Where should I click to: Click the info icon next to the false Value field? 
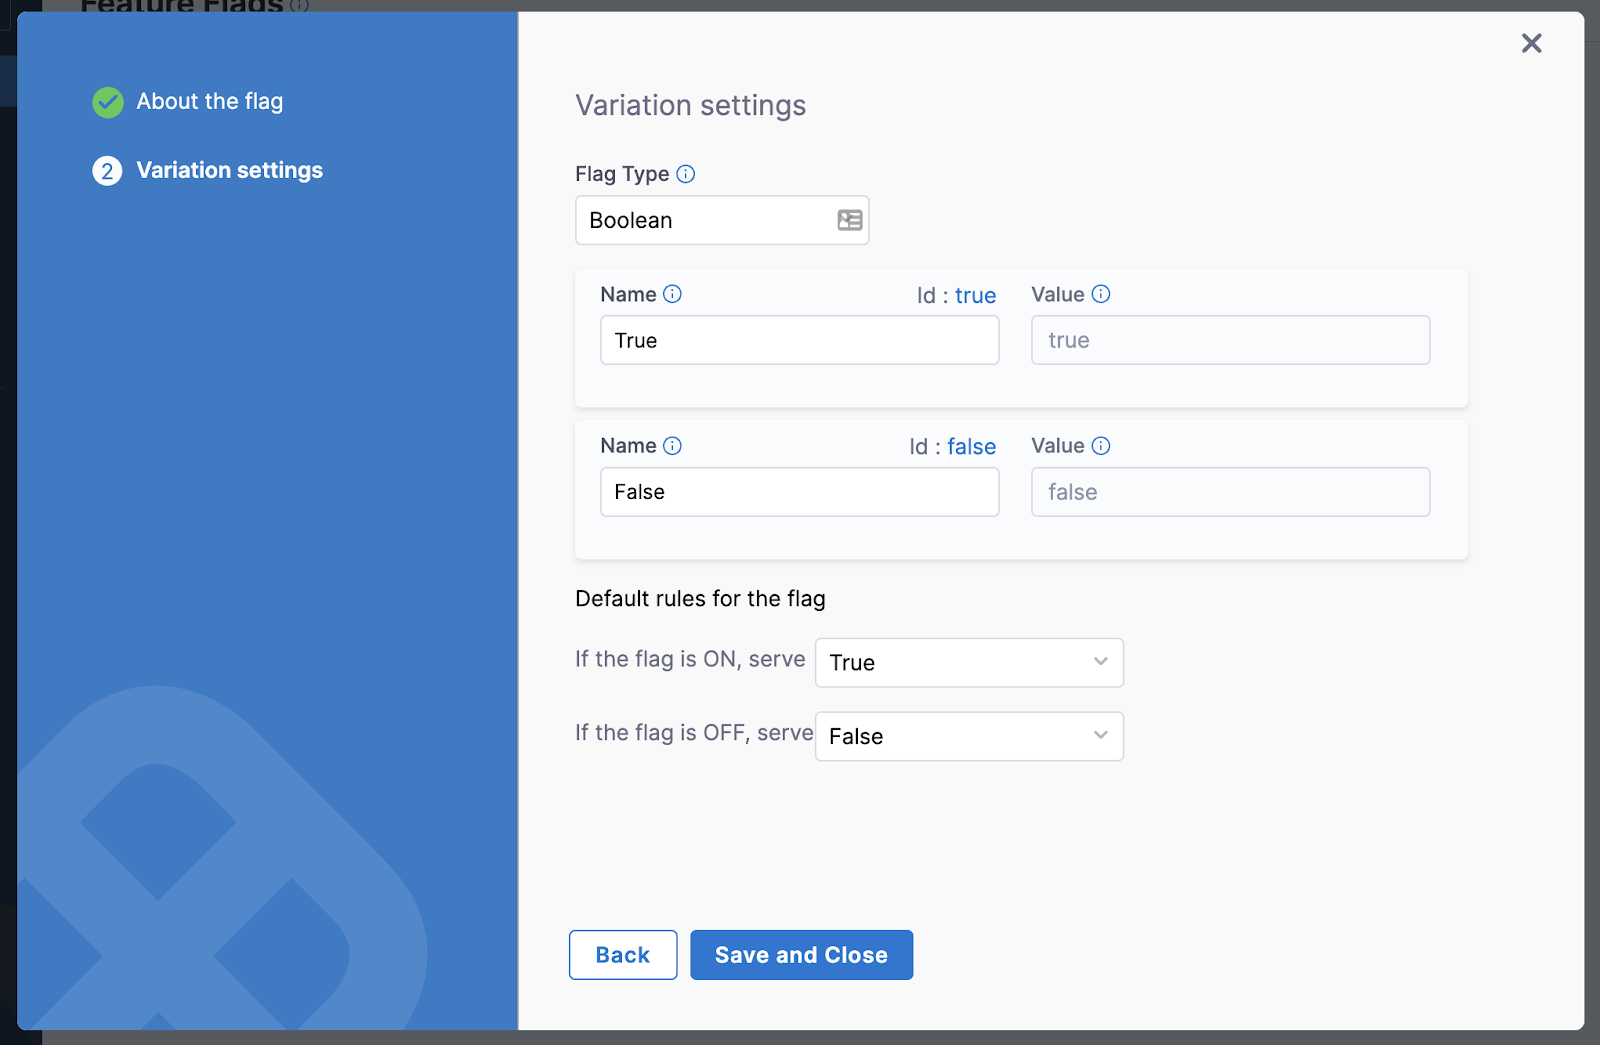click(x=1102, y=446)
